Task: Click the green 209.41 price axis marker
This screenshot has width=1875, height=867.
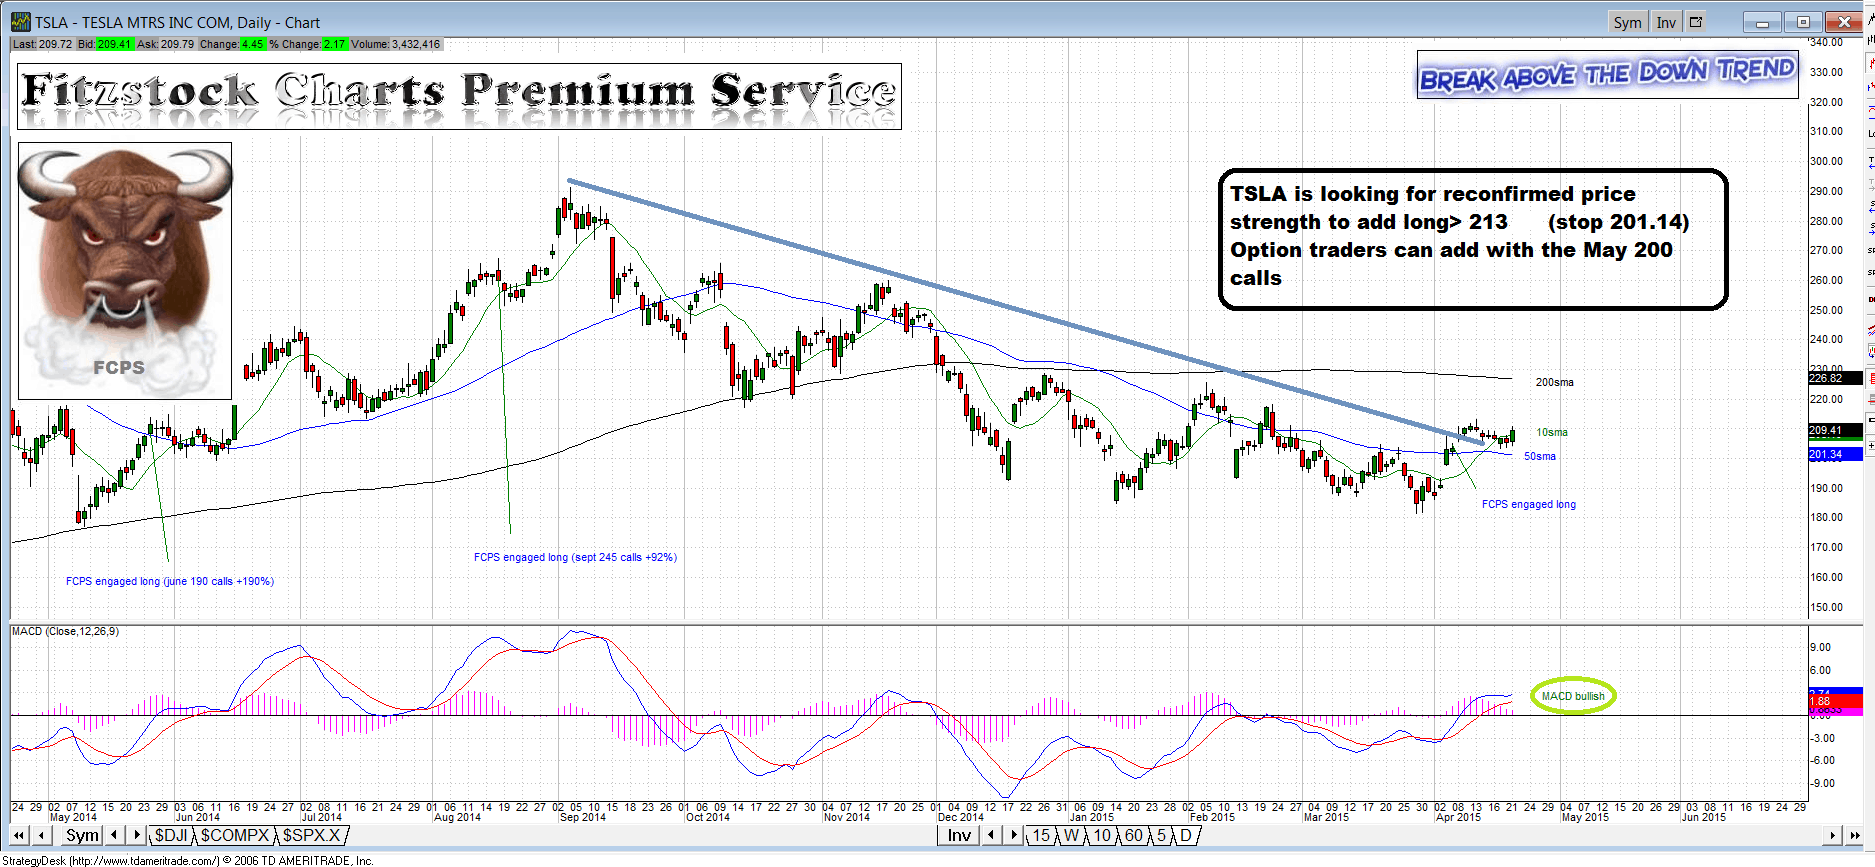Action: 1836,430
